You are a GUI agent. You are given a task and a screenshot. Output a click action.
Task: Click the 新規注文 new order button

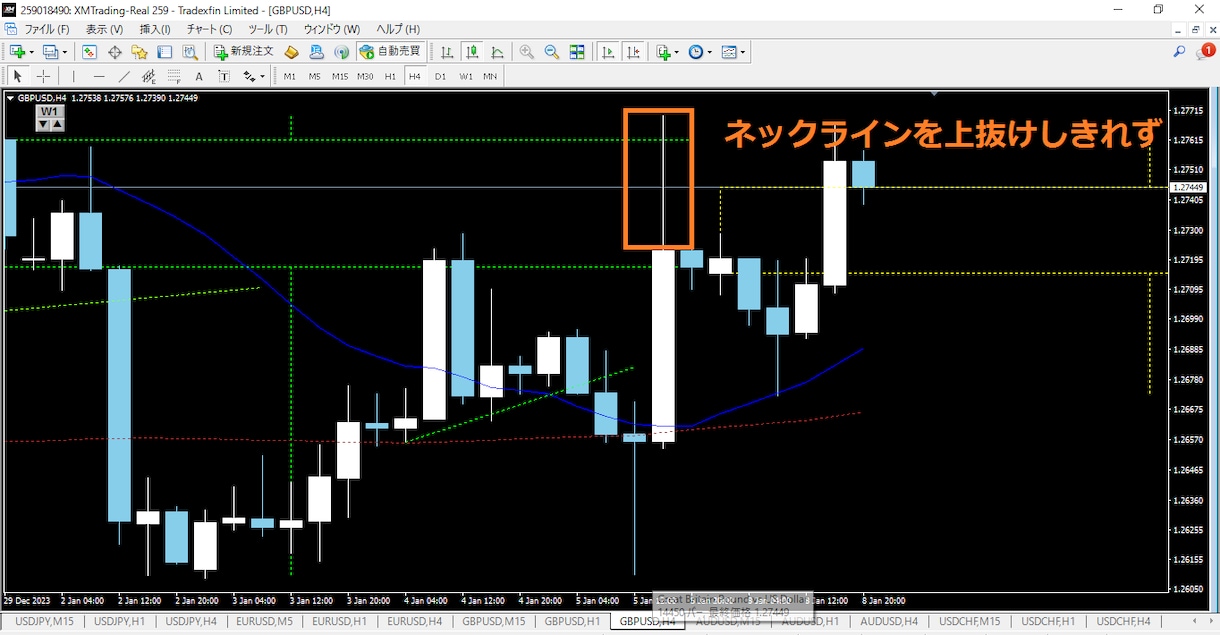(x=243, y=52)
